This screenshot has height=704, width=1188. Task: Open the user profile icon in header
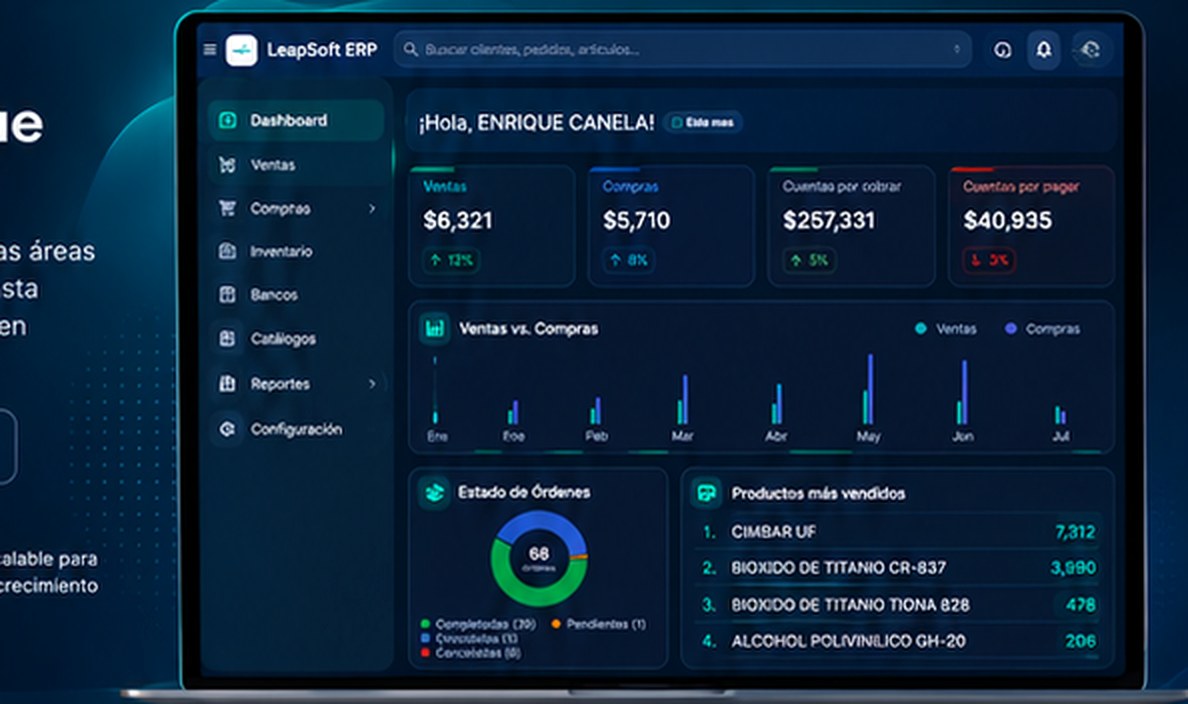click(1091, 49)
